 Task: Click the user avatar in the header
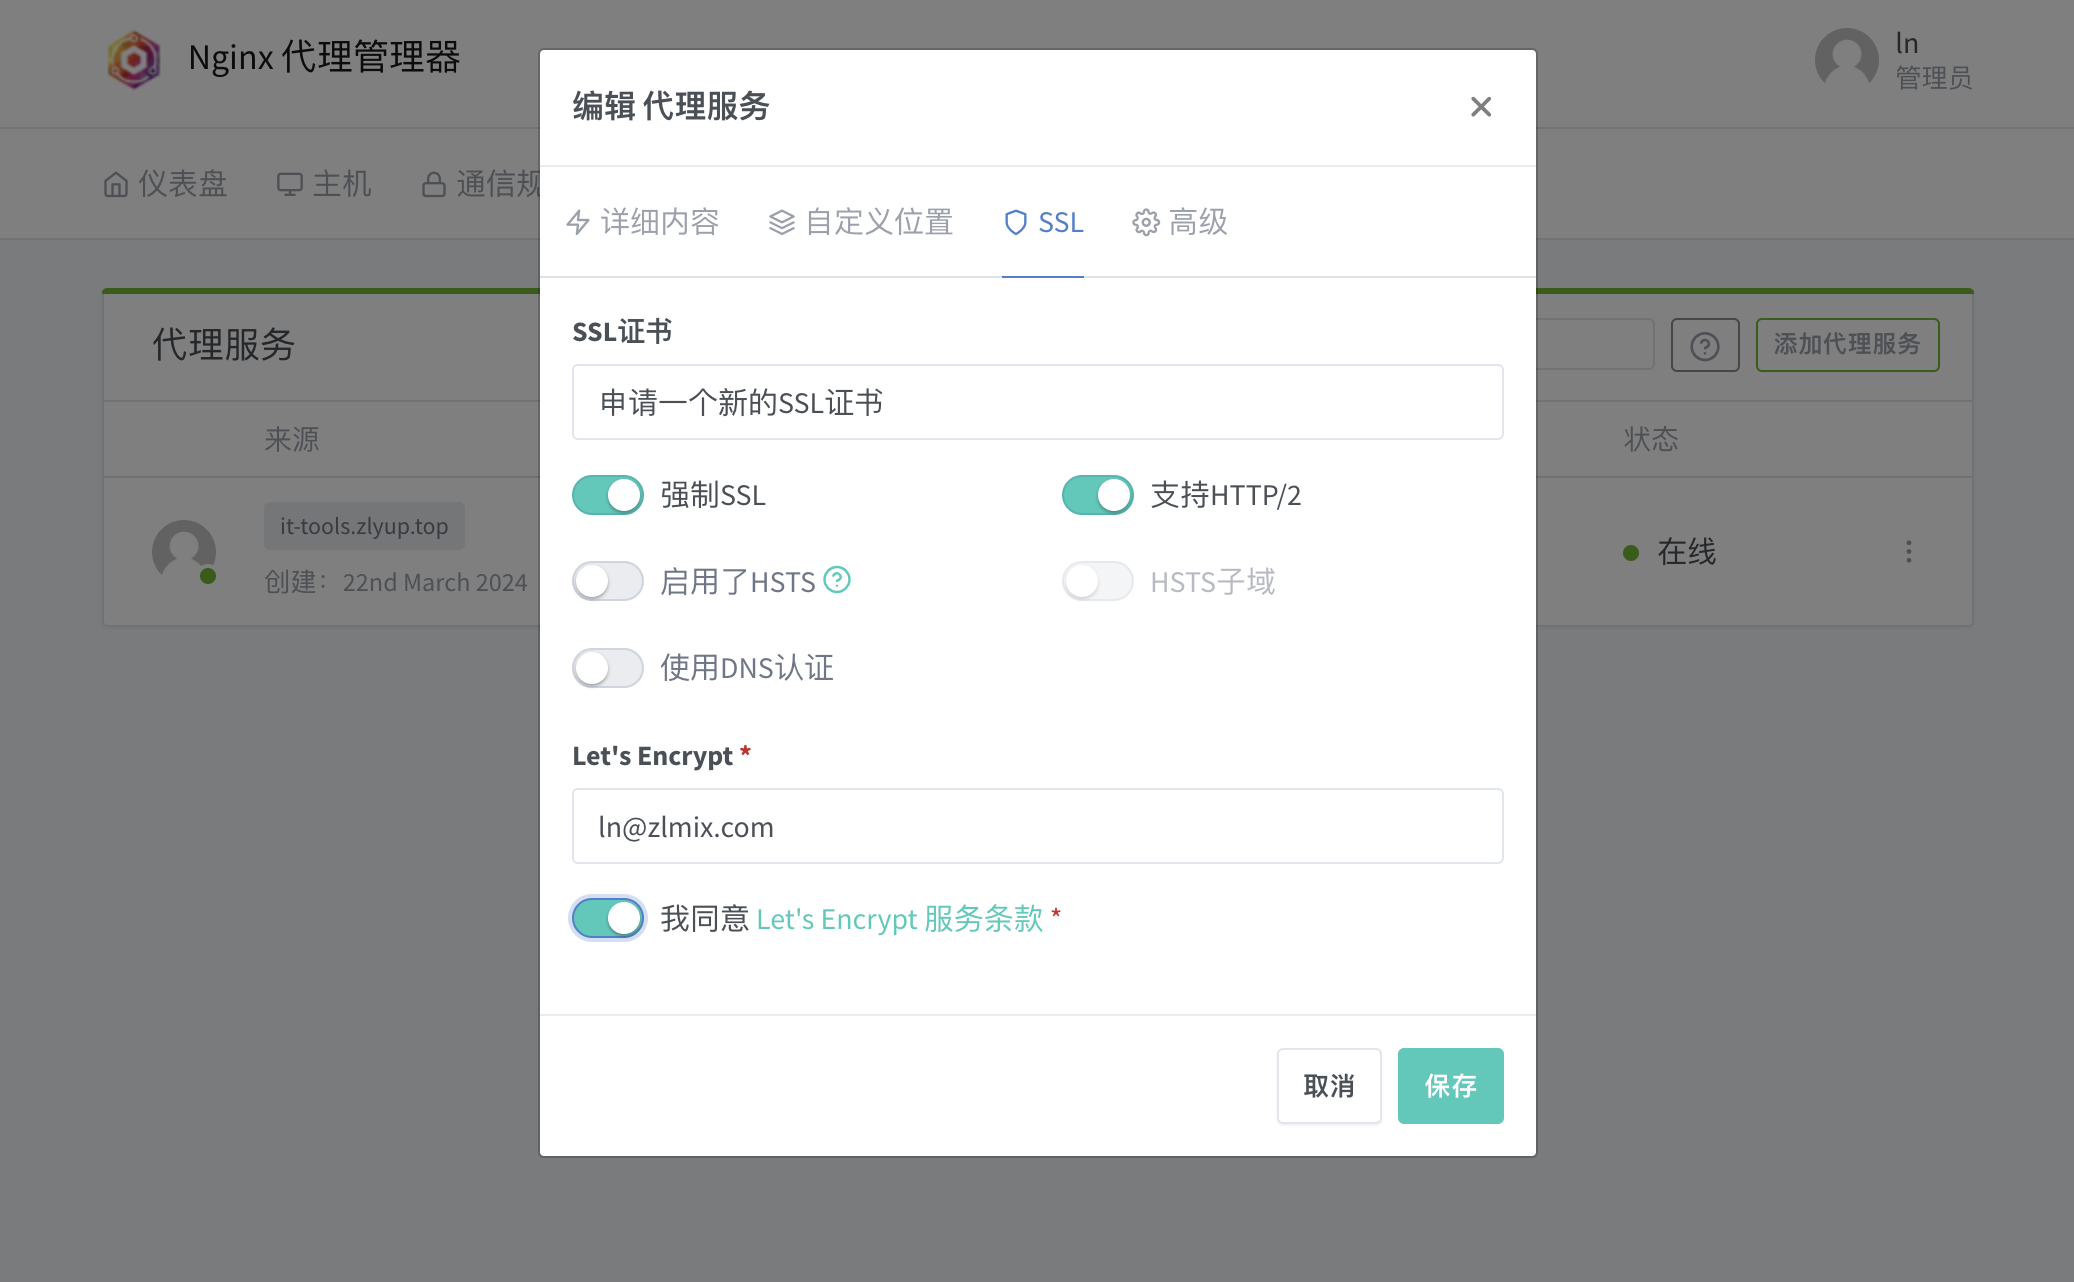(1846, 59)
